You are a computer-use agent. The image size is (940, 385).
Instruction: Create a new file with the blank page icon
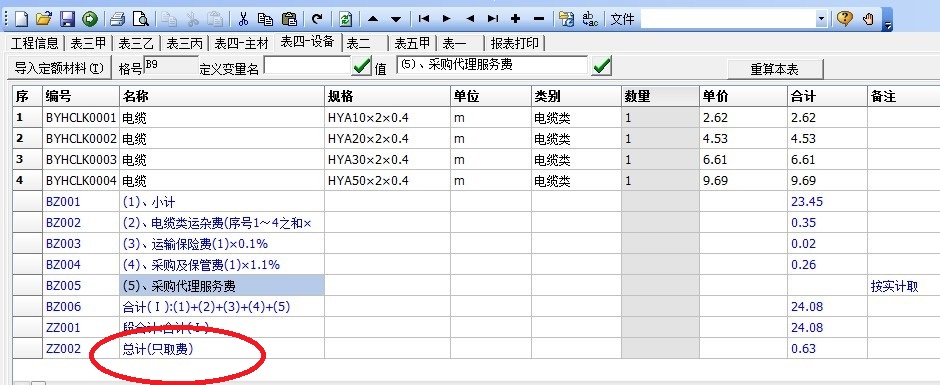(21, 19)
